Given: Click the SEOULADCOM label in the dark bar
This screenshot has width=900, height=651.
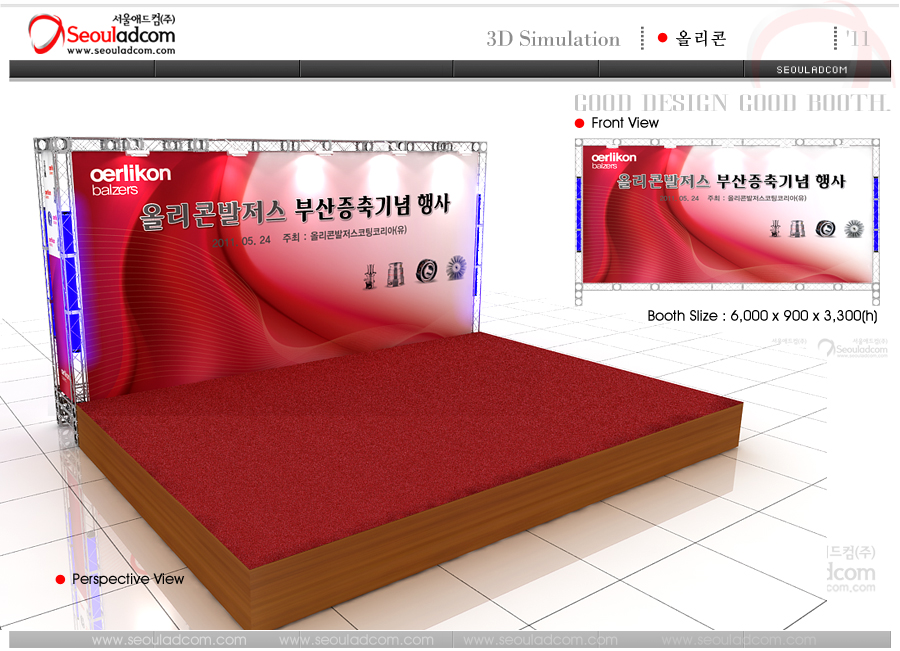Looking at the screenshot, I should [812, 70].
